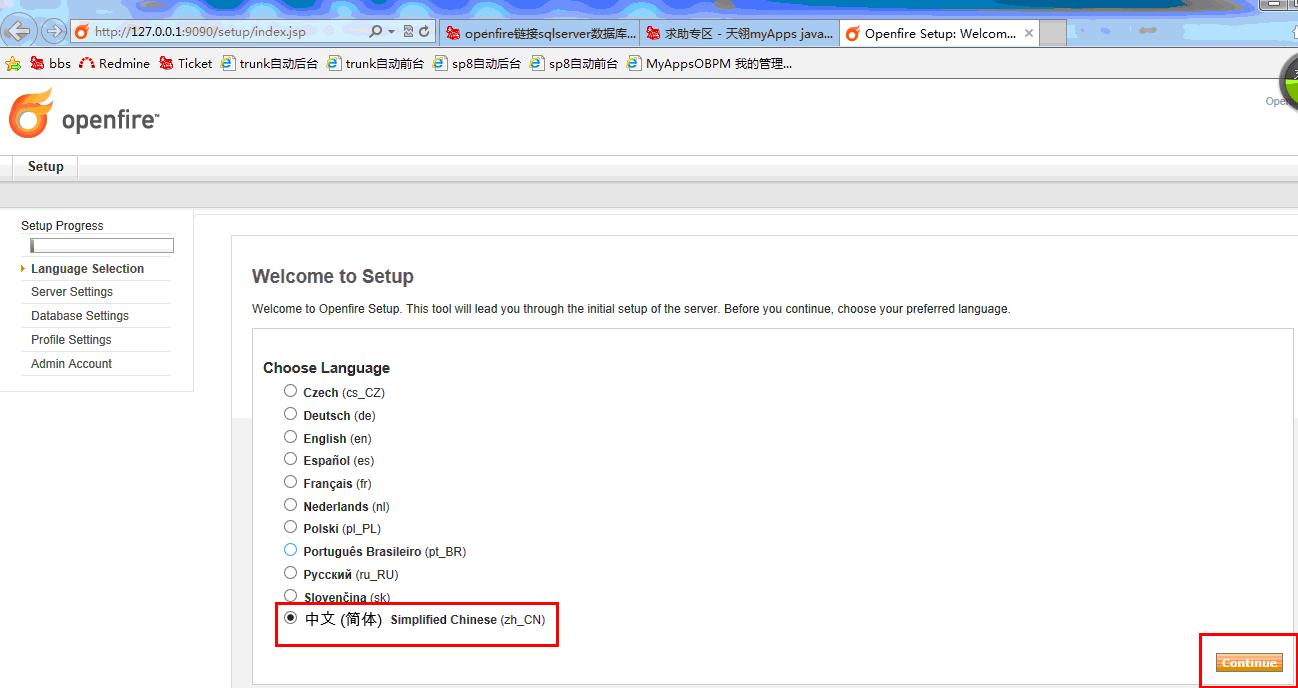Click Server Settings in setup sidebar
This screenshot has height=688, width=1298.
pyautogui.click(x=72, y=292)
